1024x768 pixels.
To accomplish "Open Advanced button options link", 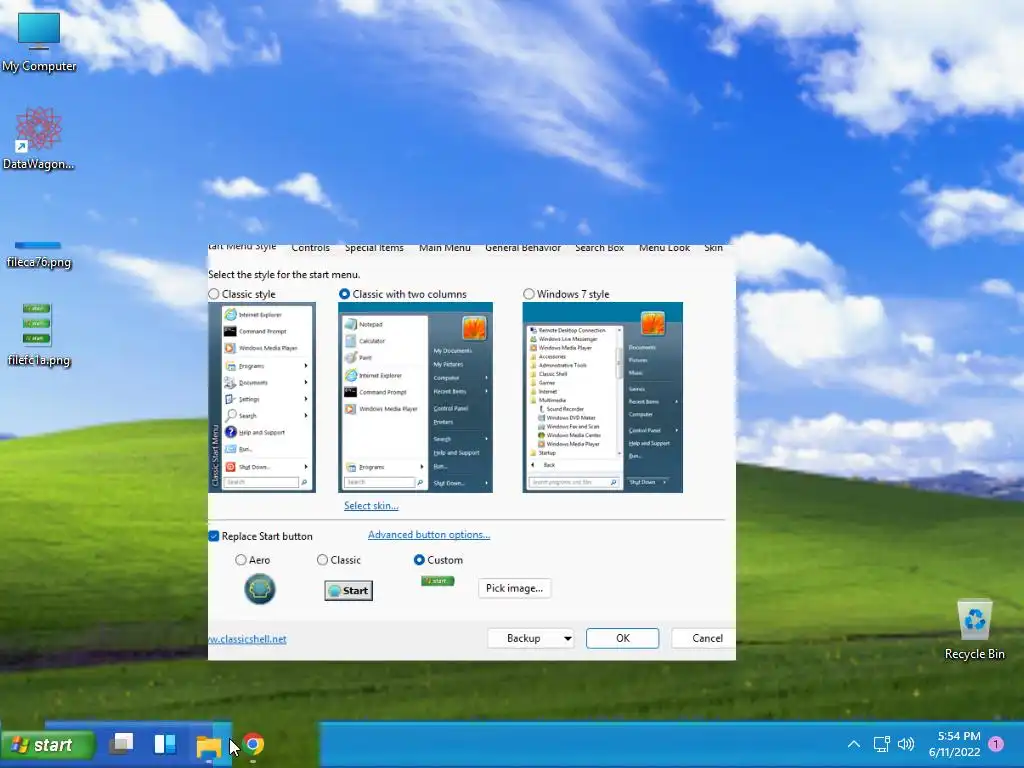I will 429,535.
